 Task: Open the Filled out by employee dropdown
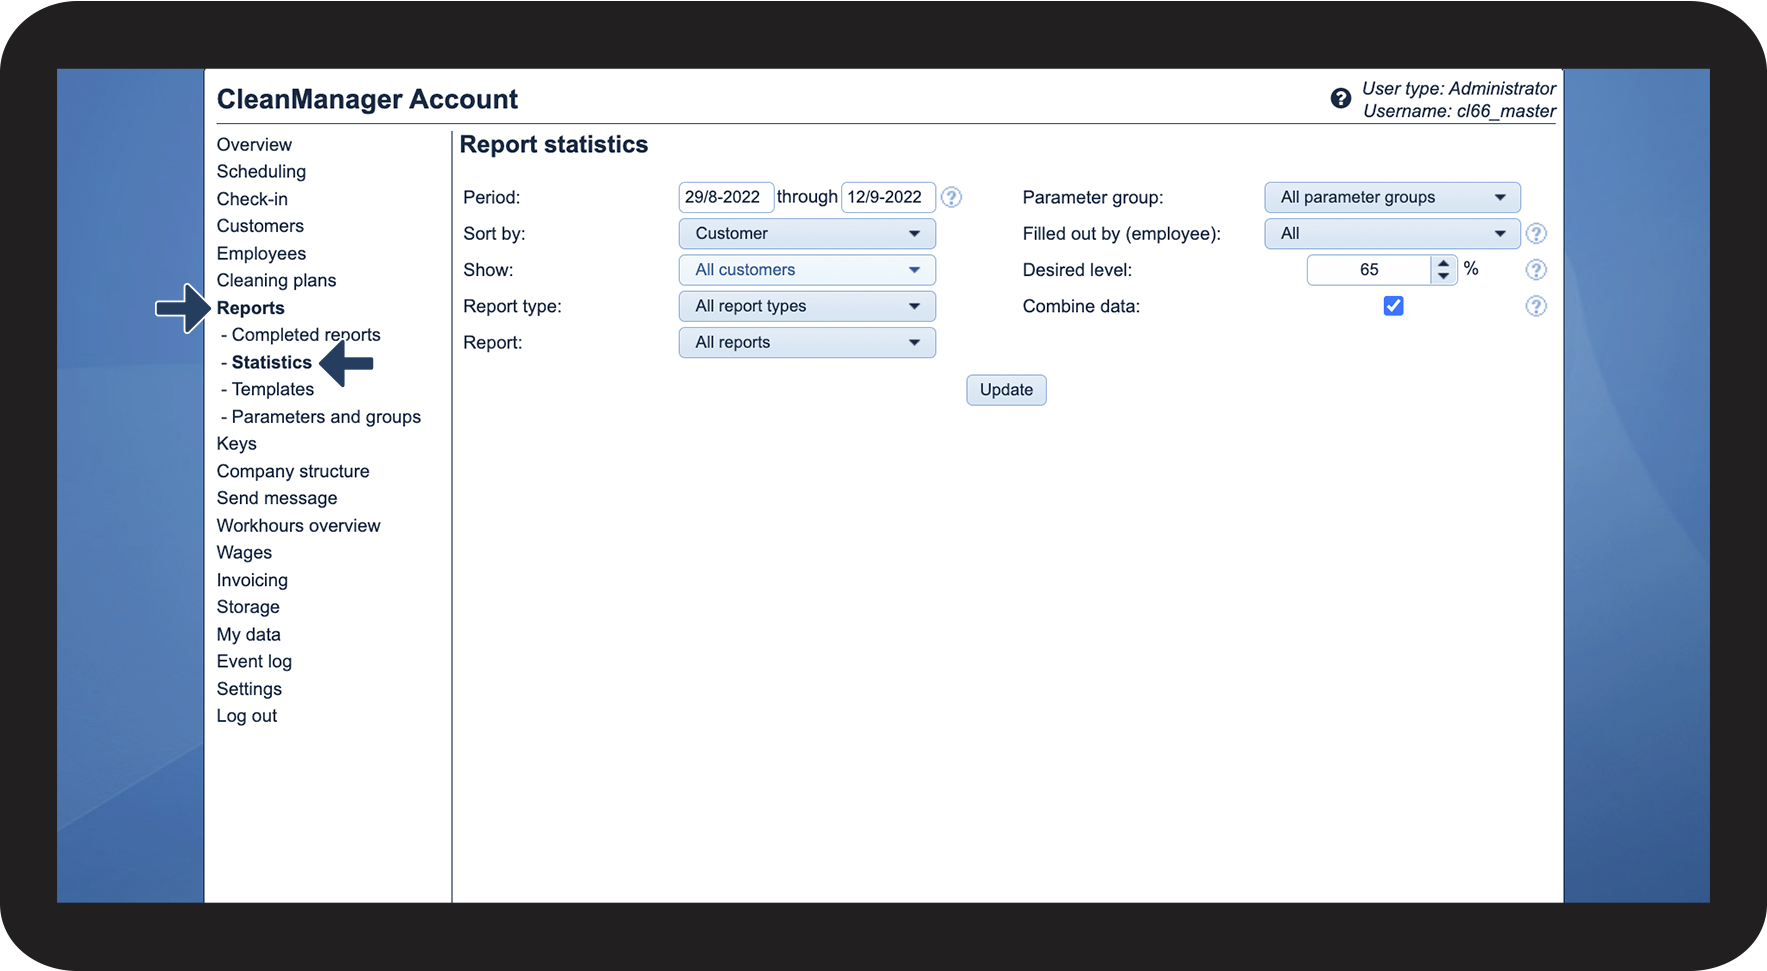pos(1392,234)
